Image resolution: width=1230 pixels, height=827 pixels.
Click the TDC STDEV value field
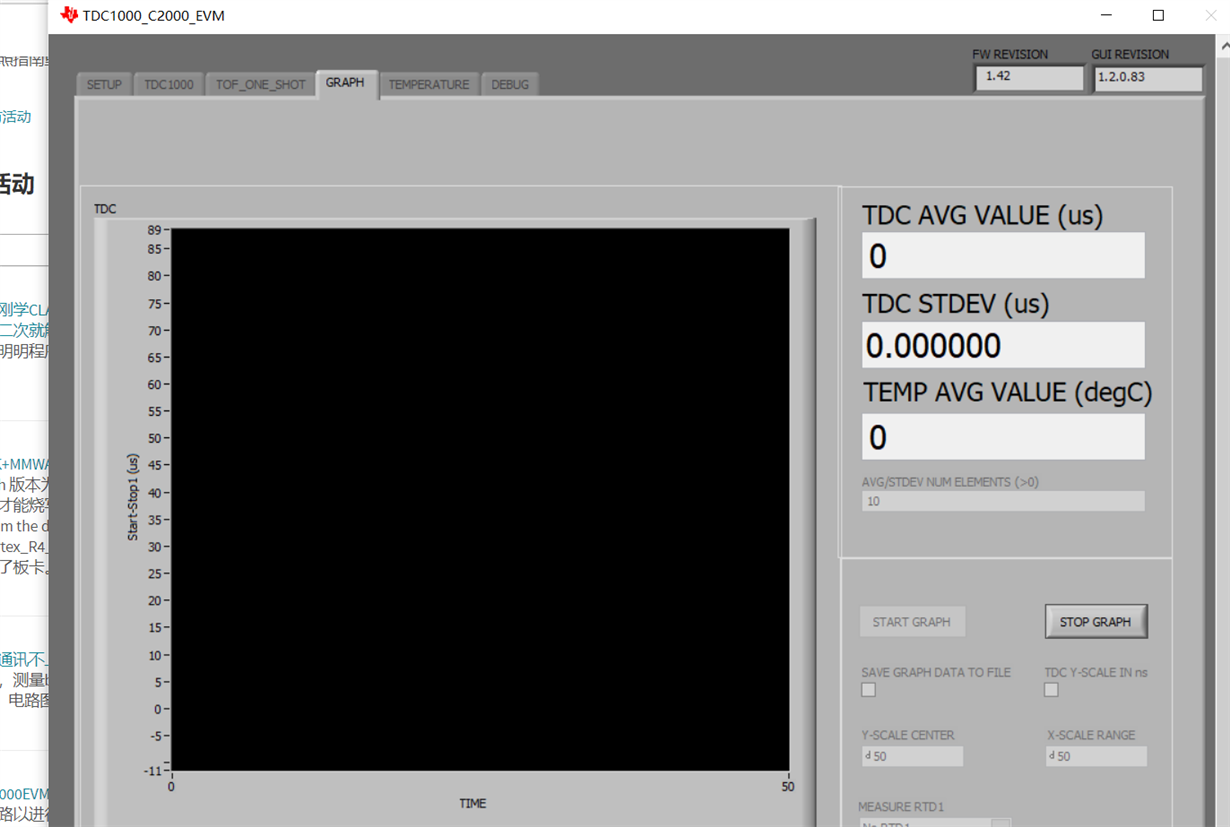(x=1003, y=345)
